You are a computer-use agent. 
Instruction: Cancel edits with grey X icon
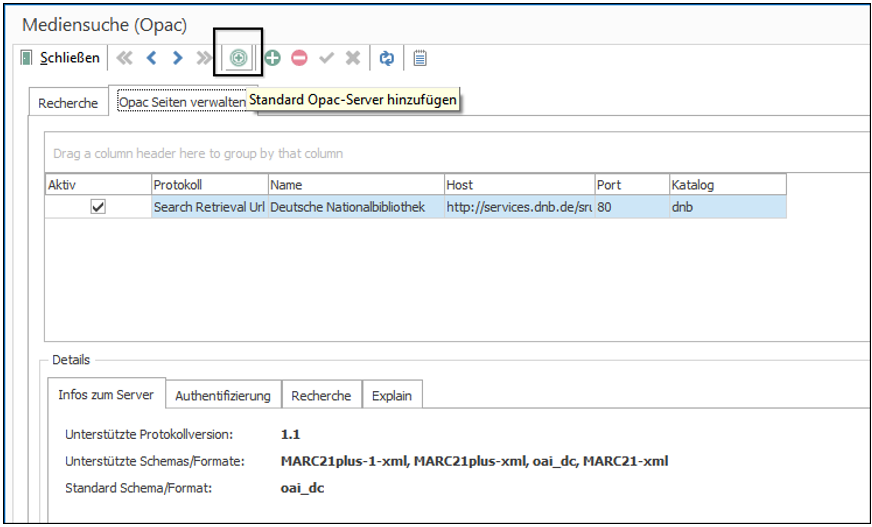coord(353,58)
